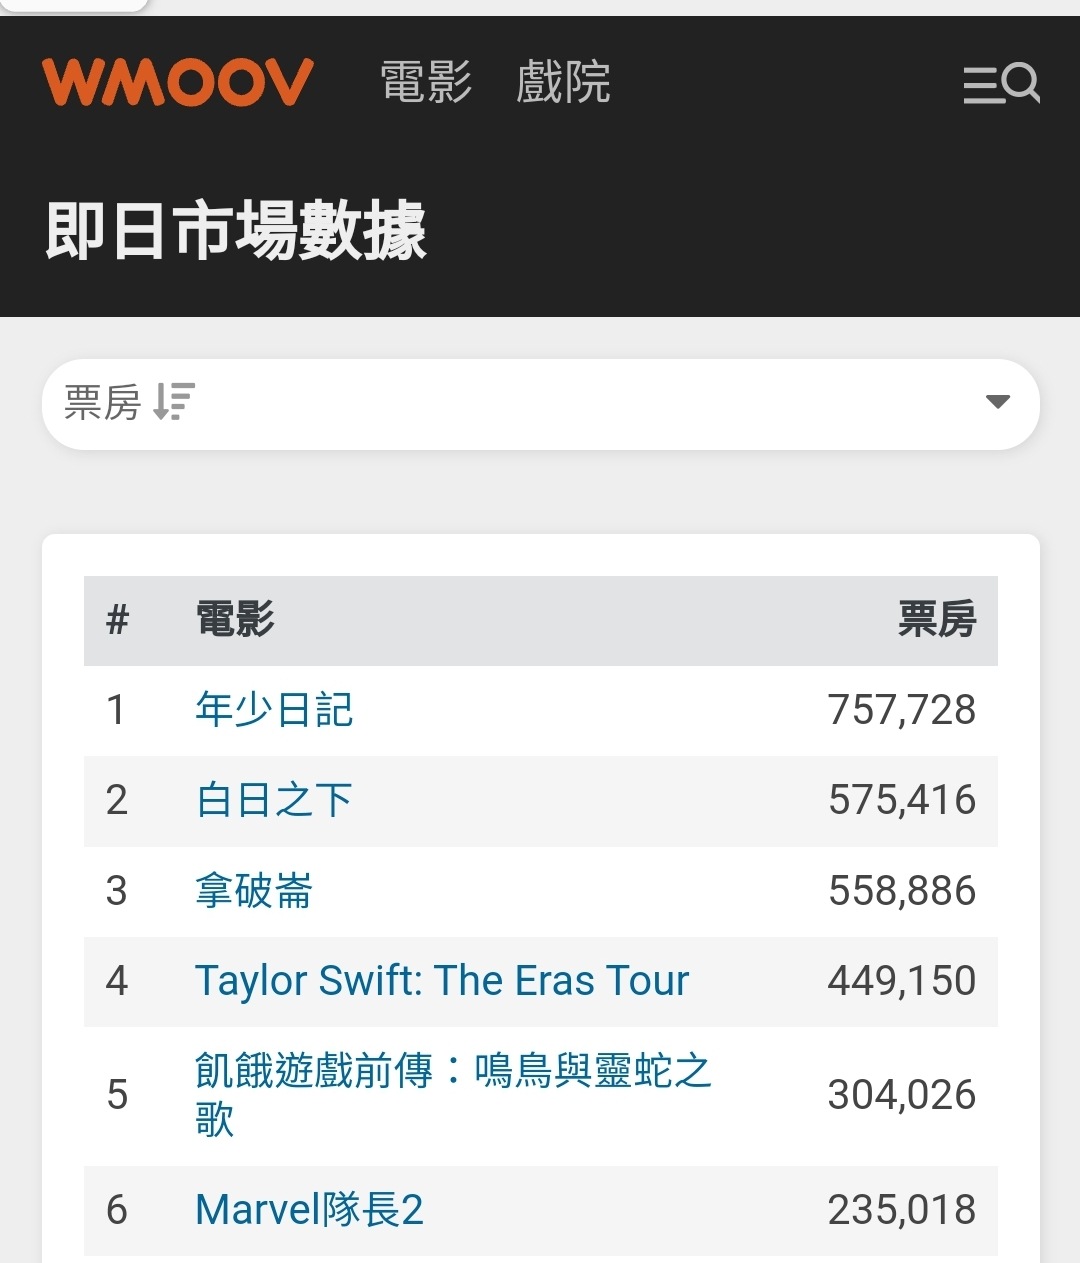Click the box office figure 449,150

click(902, 981)
